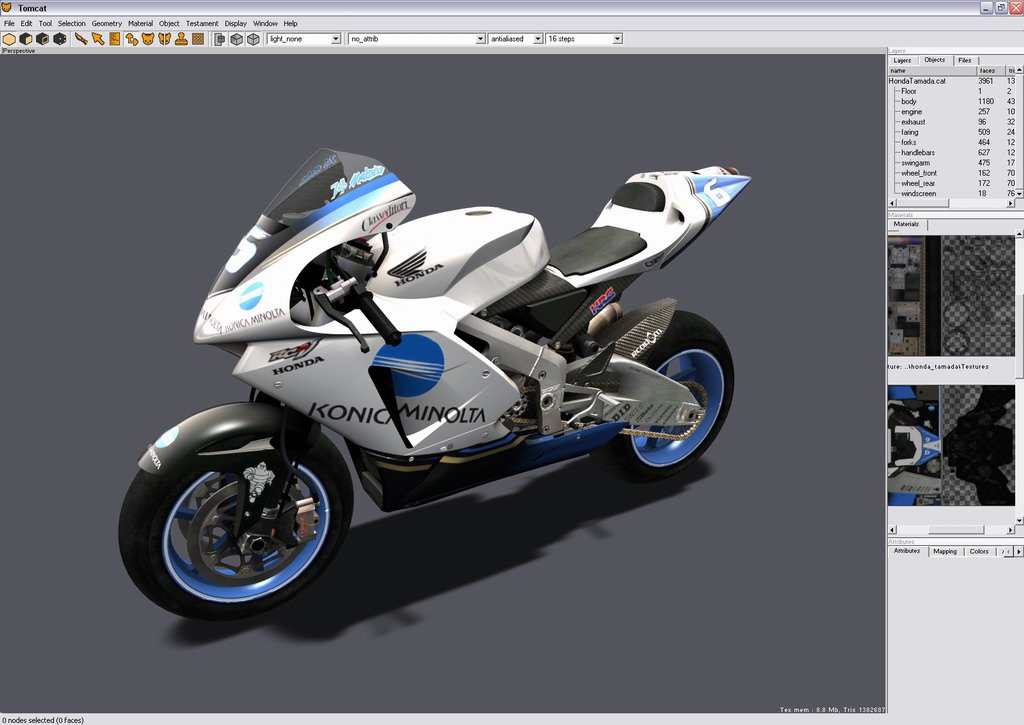Image resolution: width=1024 pixels, height=725 pixels.
Task: Select the orange arrow pointer tool
Action: 98,39
